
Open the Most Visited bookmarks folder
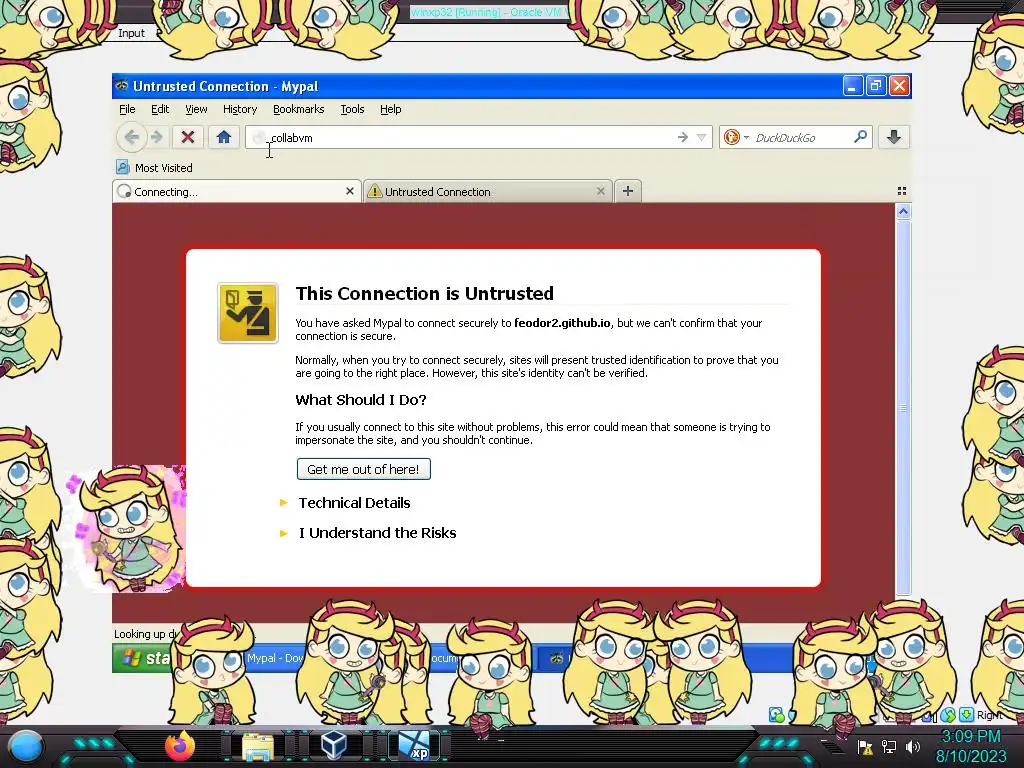click(155, 168)
